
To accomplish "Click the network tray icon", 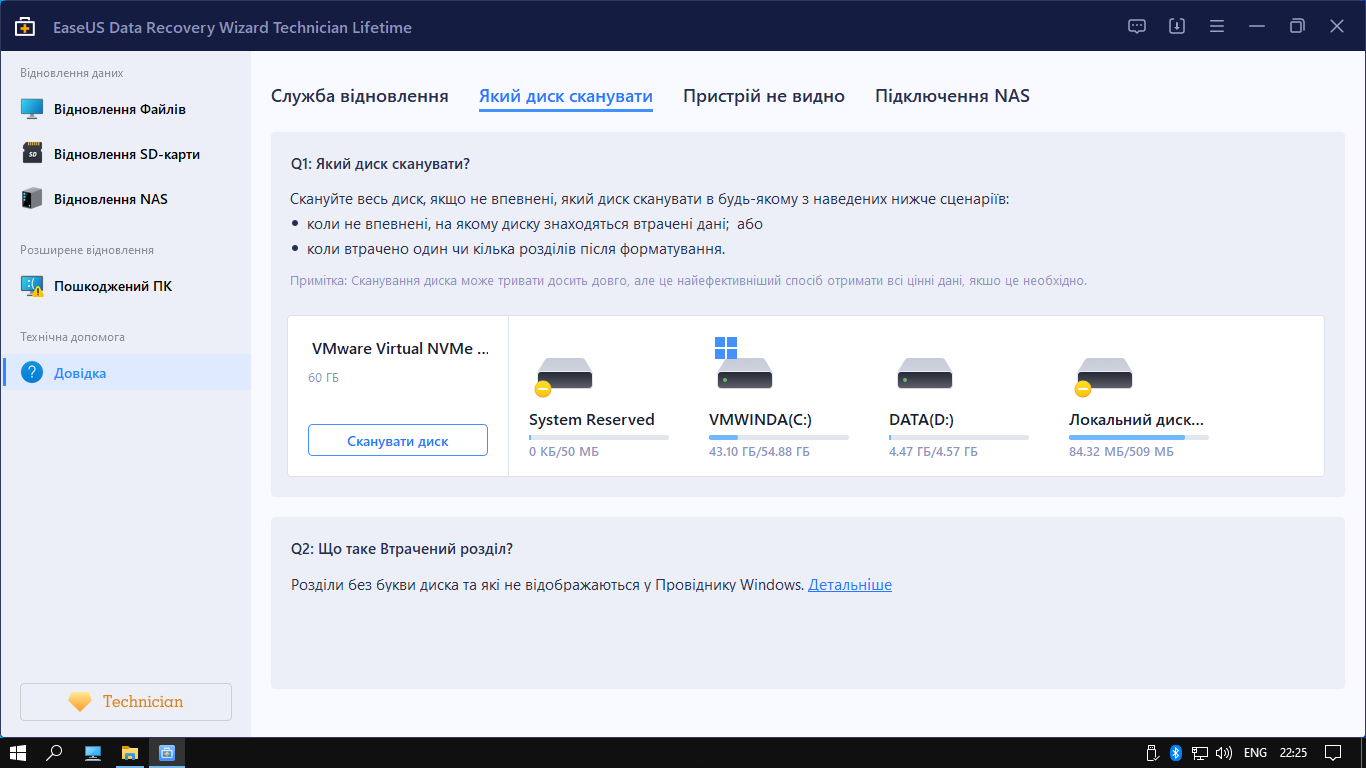I will tap(1199, 753).
